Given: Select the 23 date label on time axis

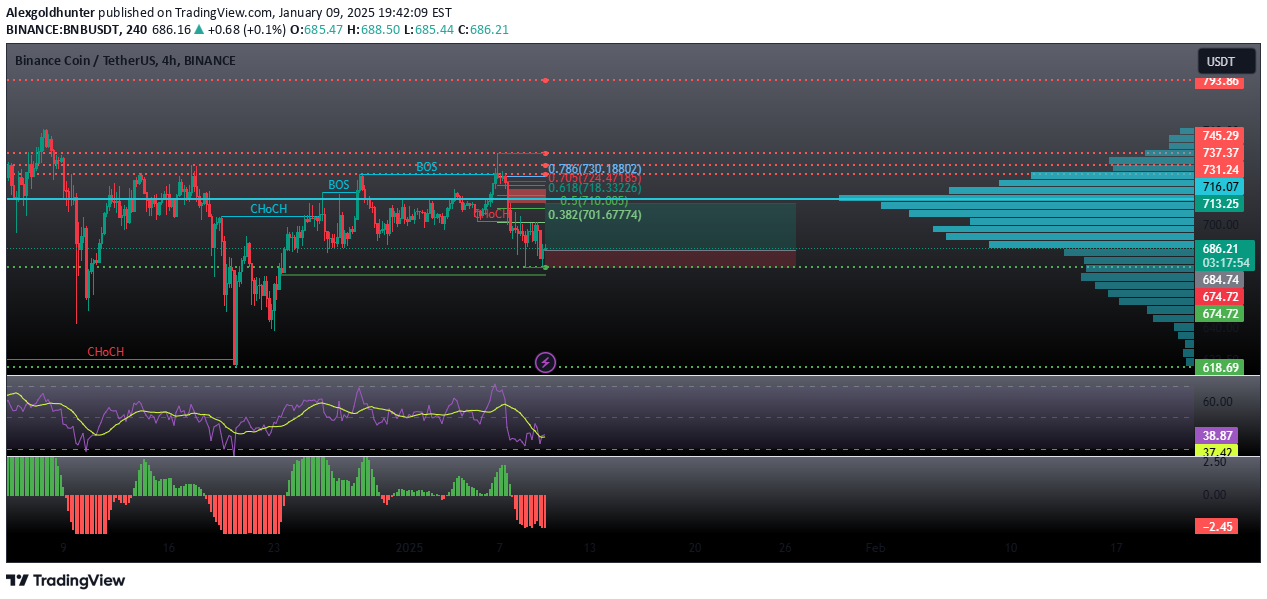Looking at the screenshot, I should coord(274,548).
